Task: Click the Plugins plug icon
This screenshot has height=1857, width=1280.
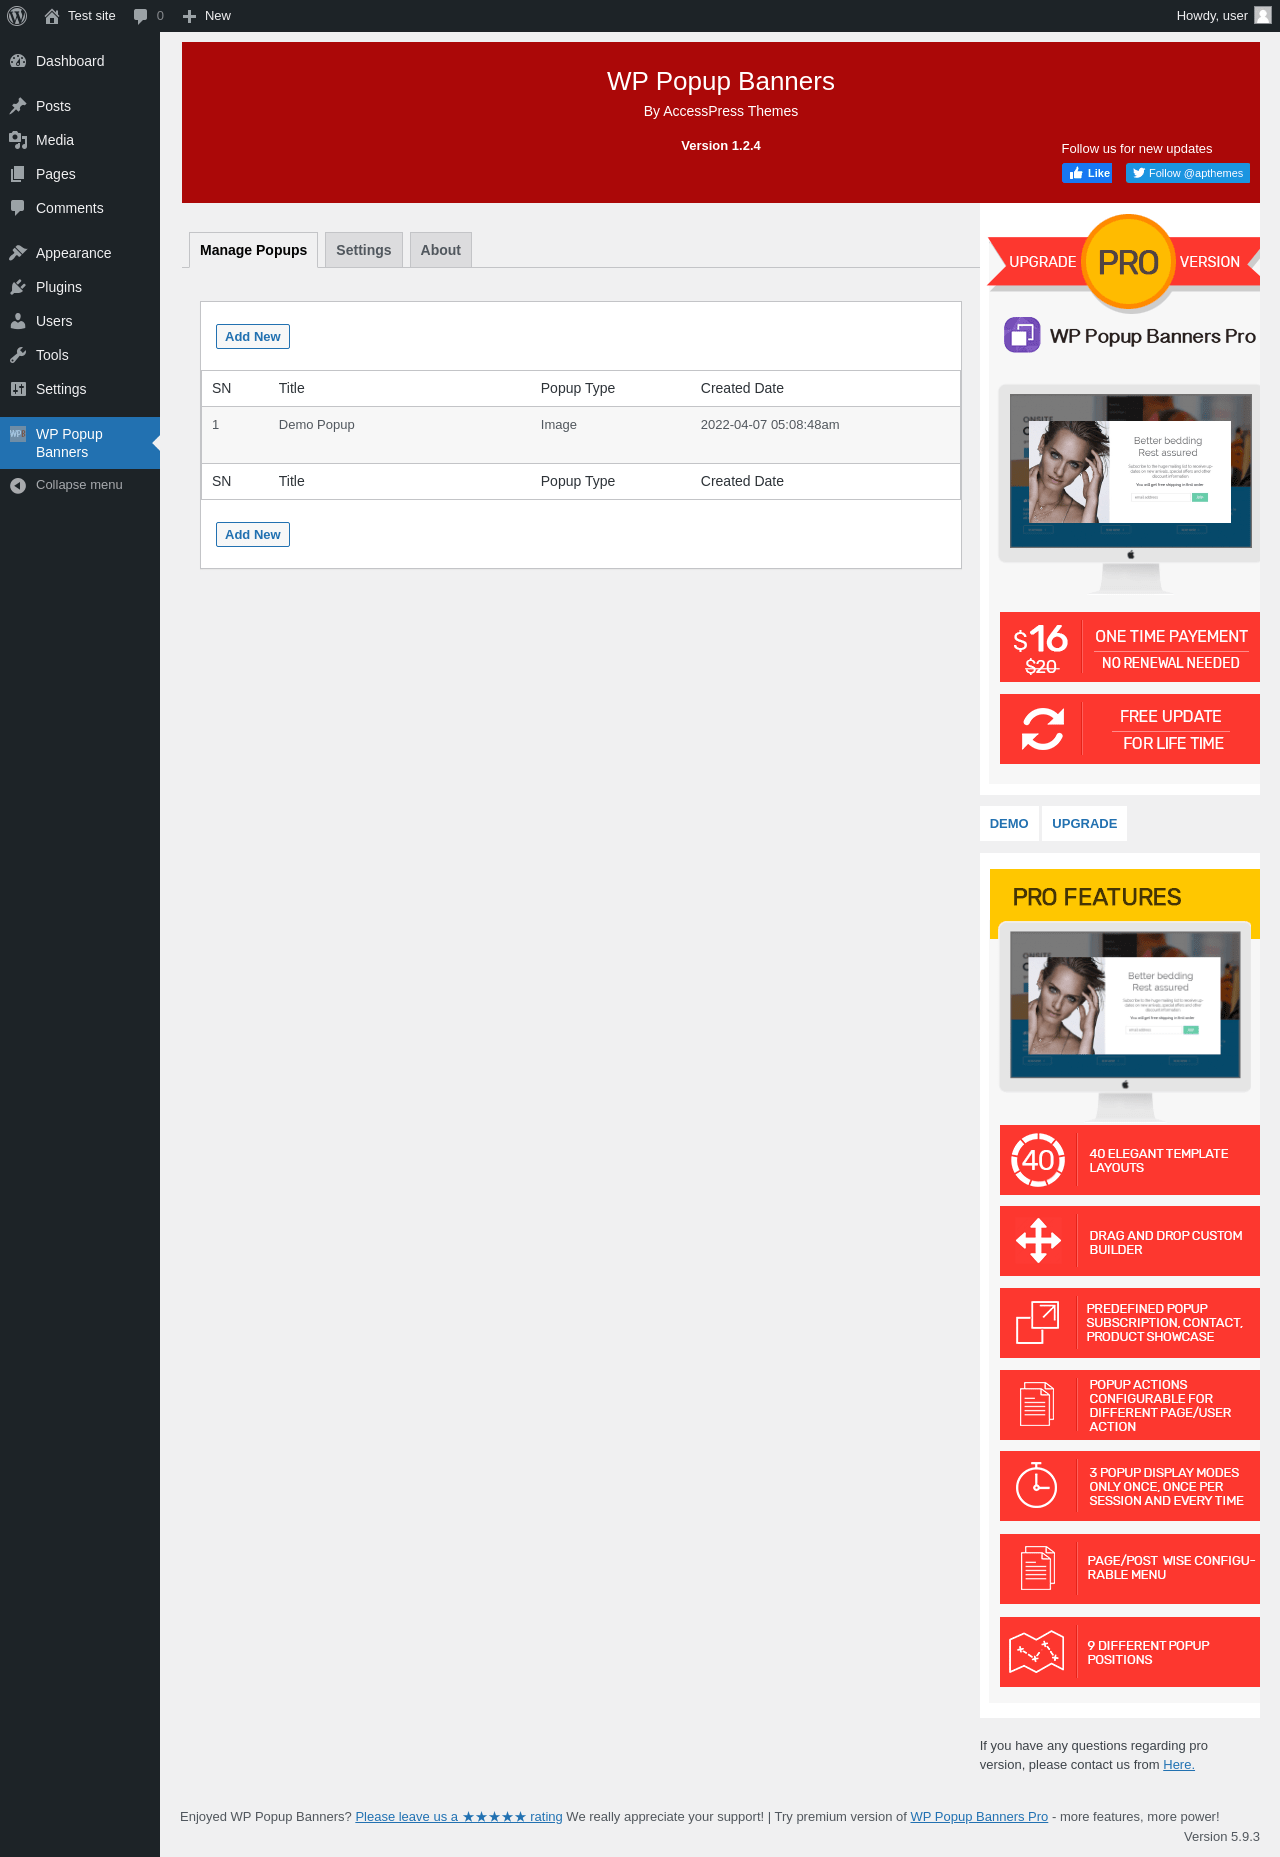Action: pos(18,287)
